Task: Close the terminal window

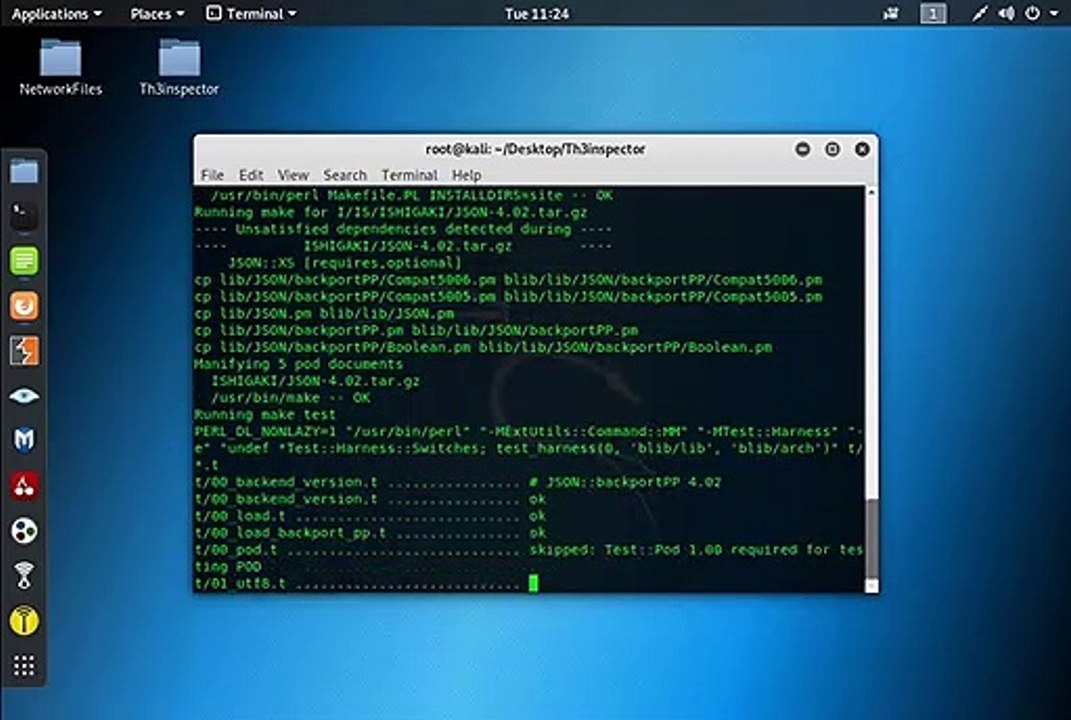Action: click(x=862, y=149)
